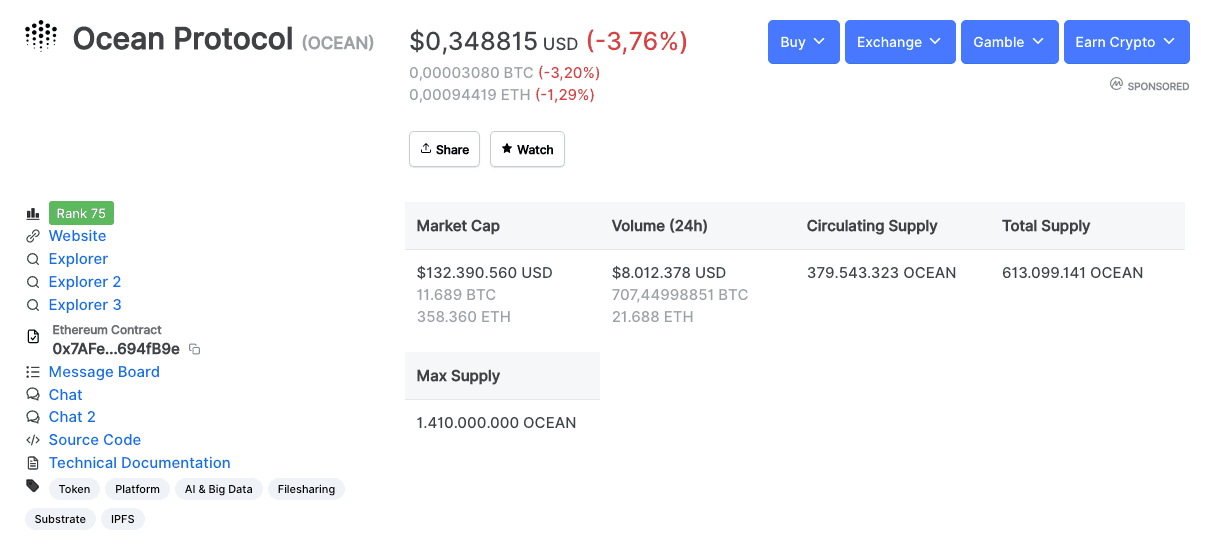Click the Sponsored label icon

pos(1117,85)
